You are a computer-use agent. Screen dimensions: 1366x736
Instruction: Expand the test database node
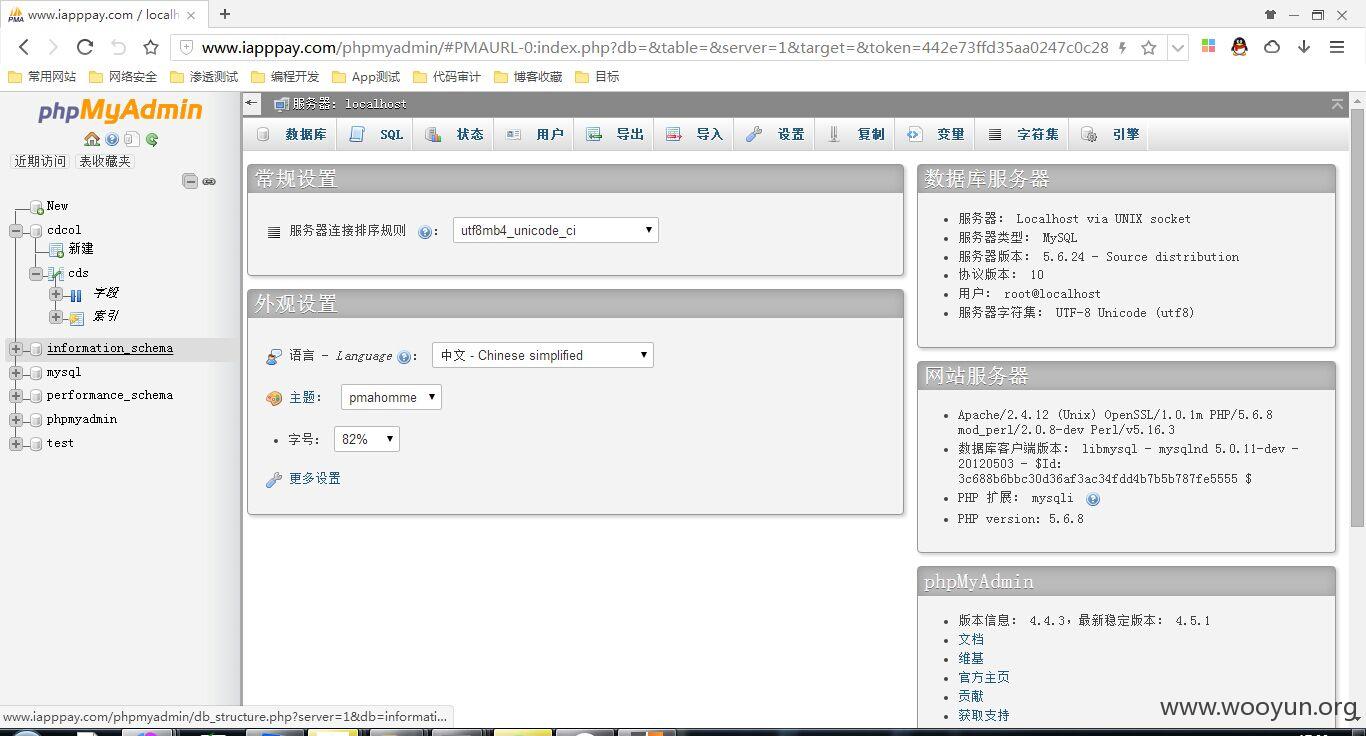point(16,444)
